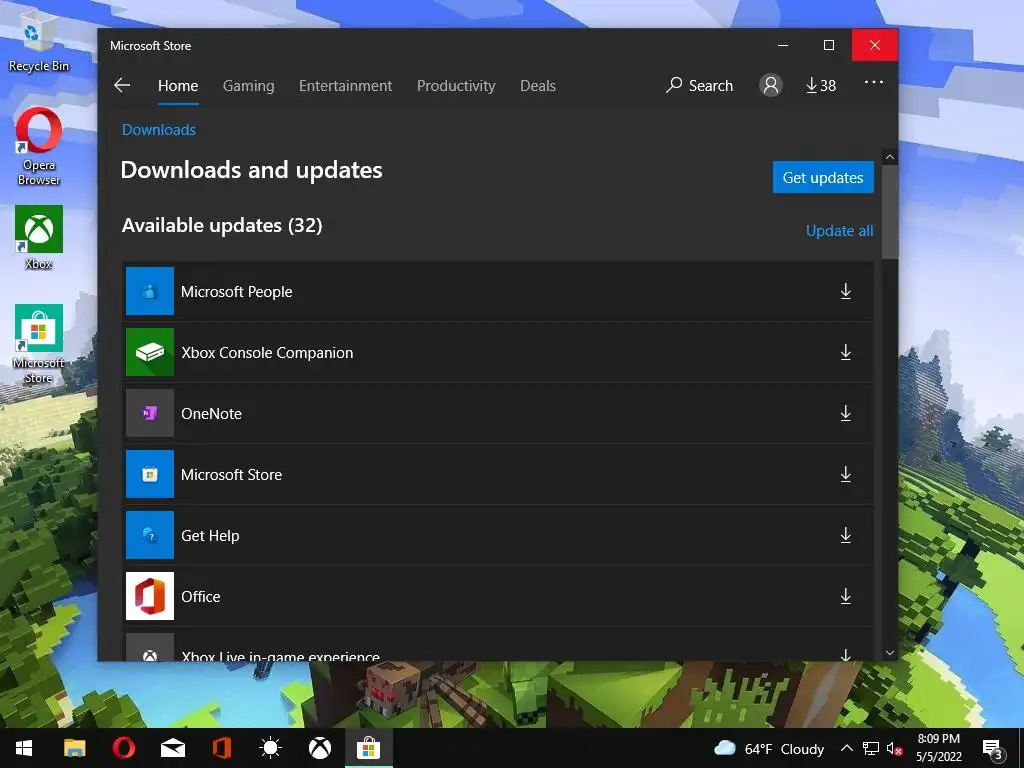Switch to the Entertainment tab
Viewport: 1024px width, 768px height.
(345, 86)
